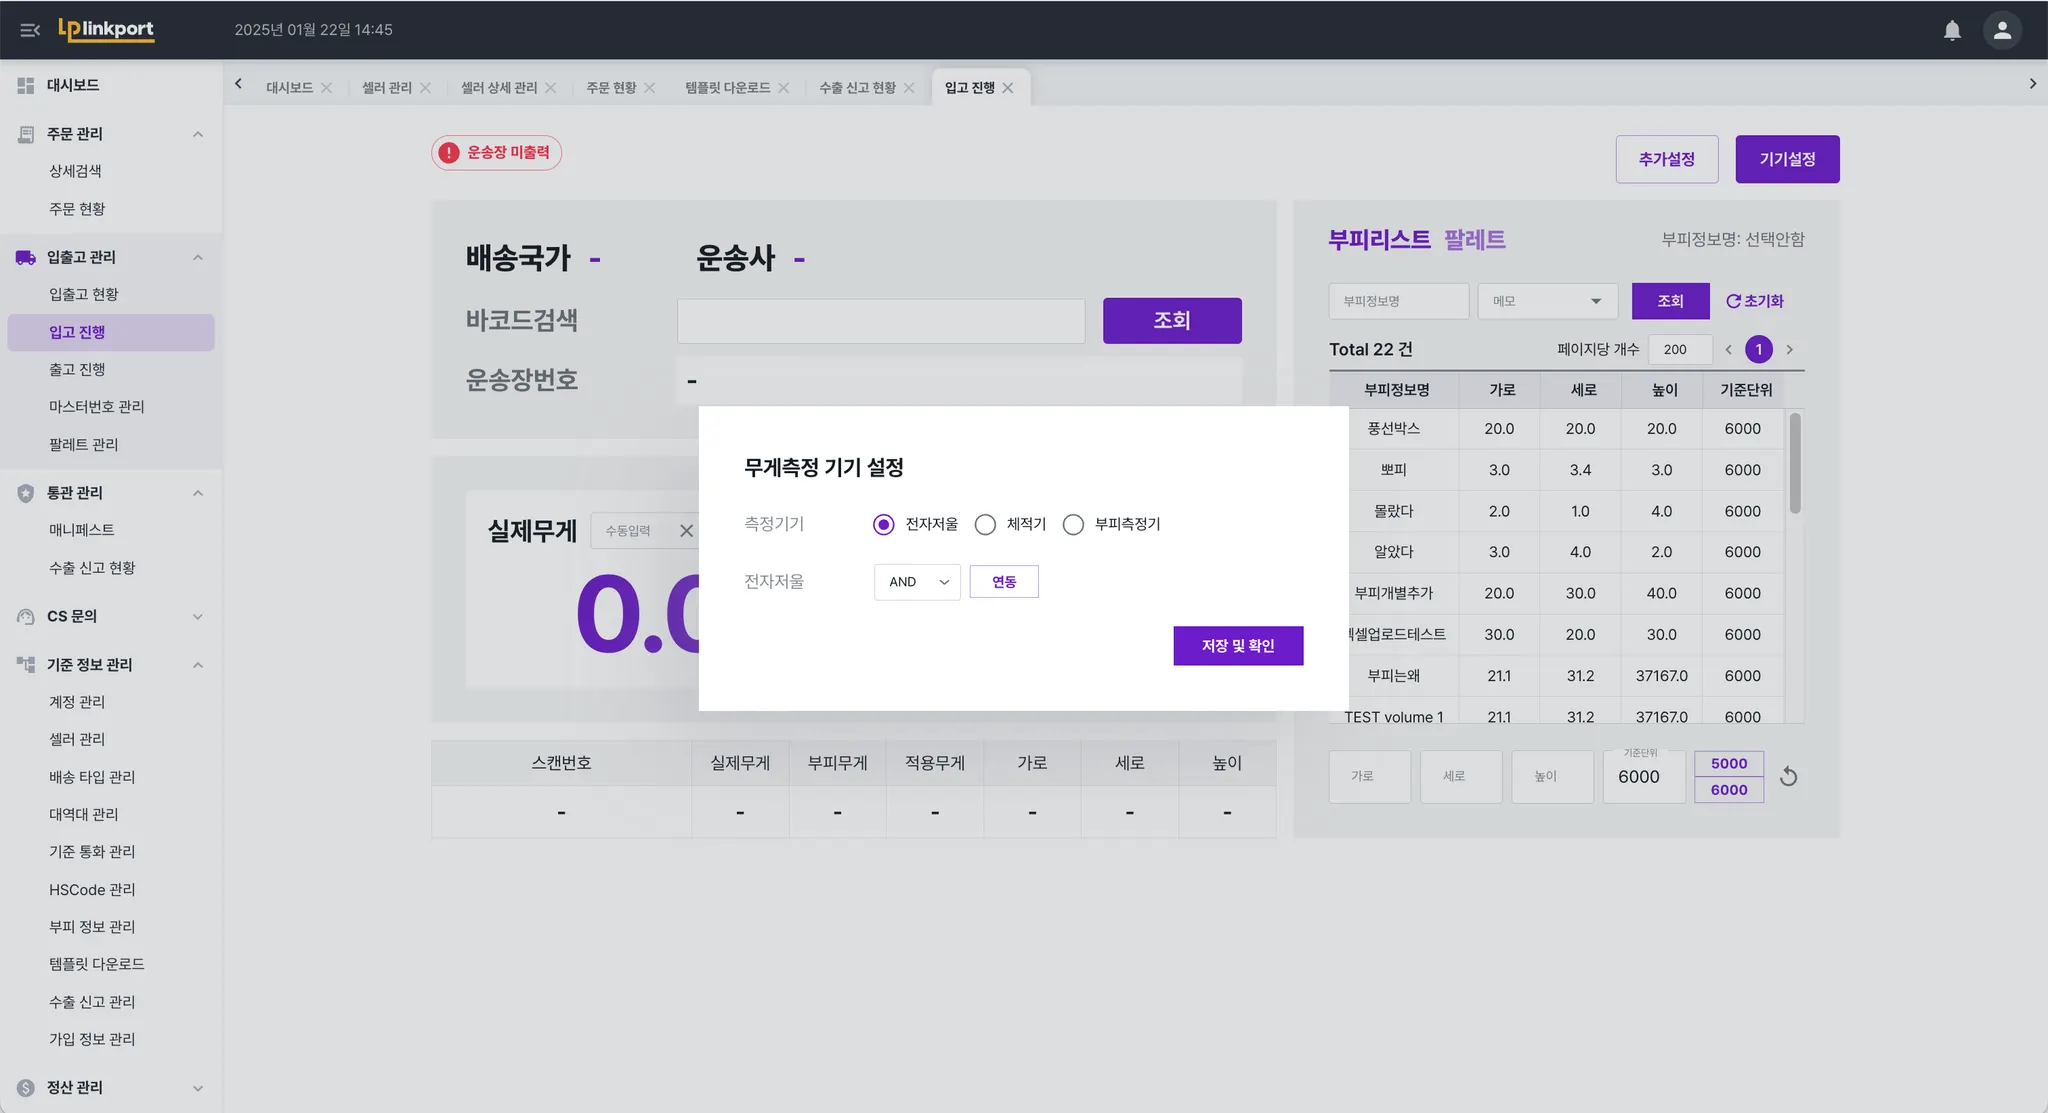Open the AND scale dropdown
The image size is (2048, 1113).
916,582
